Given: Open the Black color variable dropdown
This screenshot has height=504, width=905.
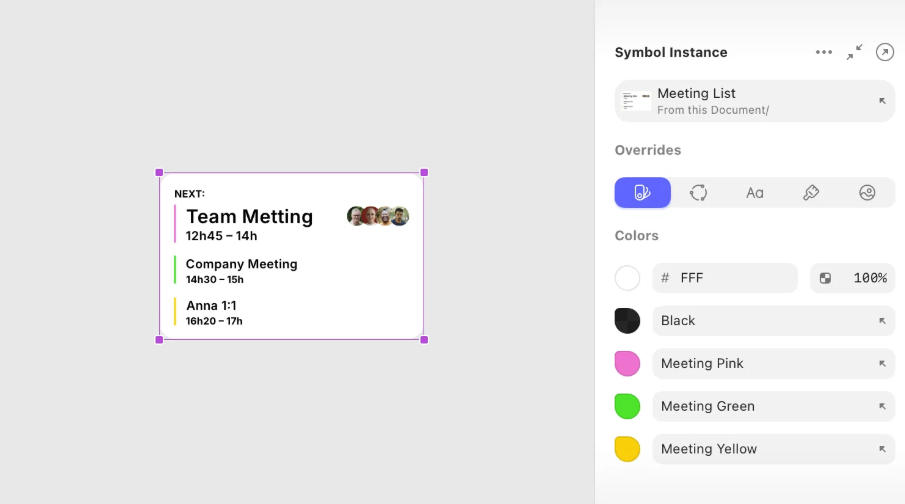Looking at the screenshot, I should tap(774, 321).
